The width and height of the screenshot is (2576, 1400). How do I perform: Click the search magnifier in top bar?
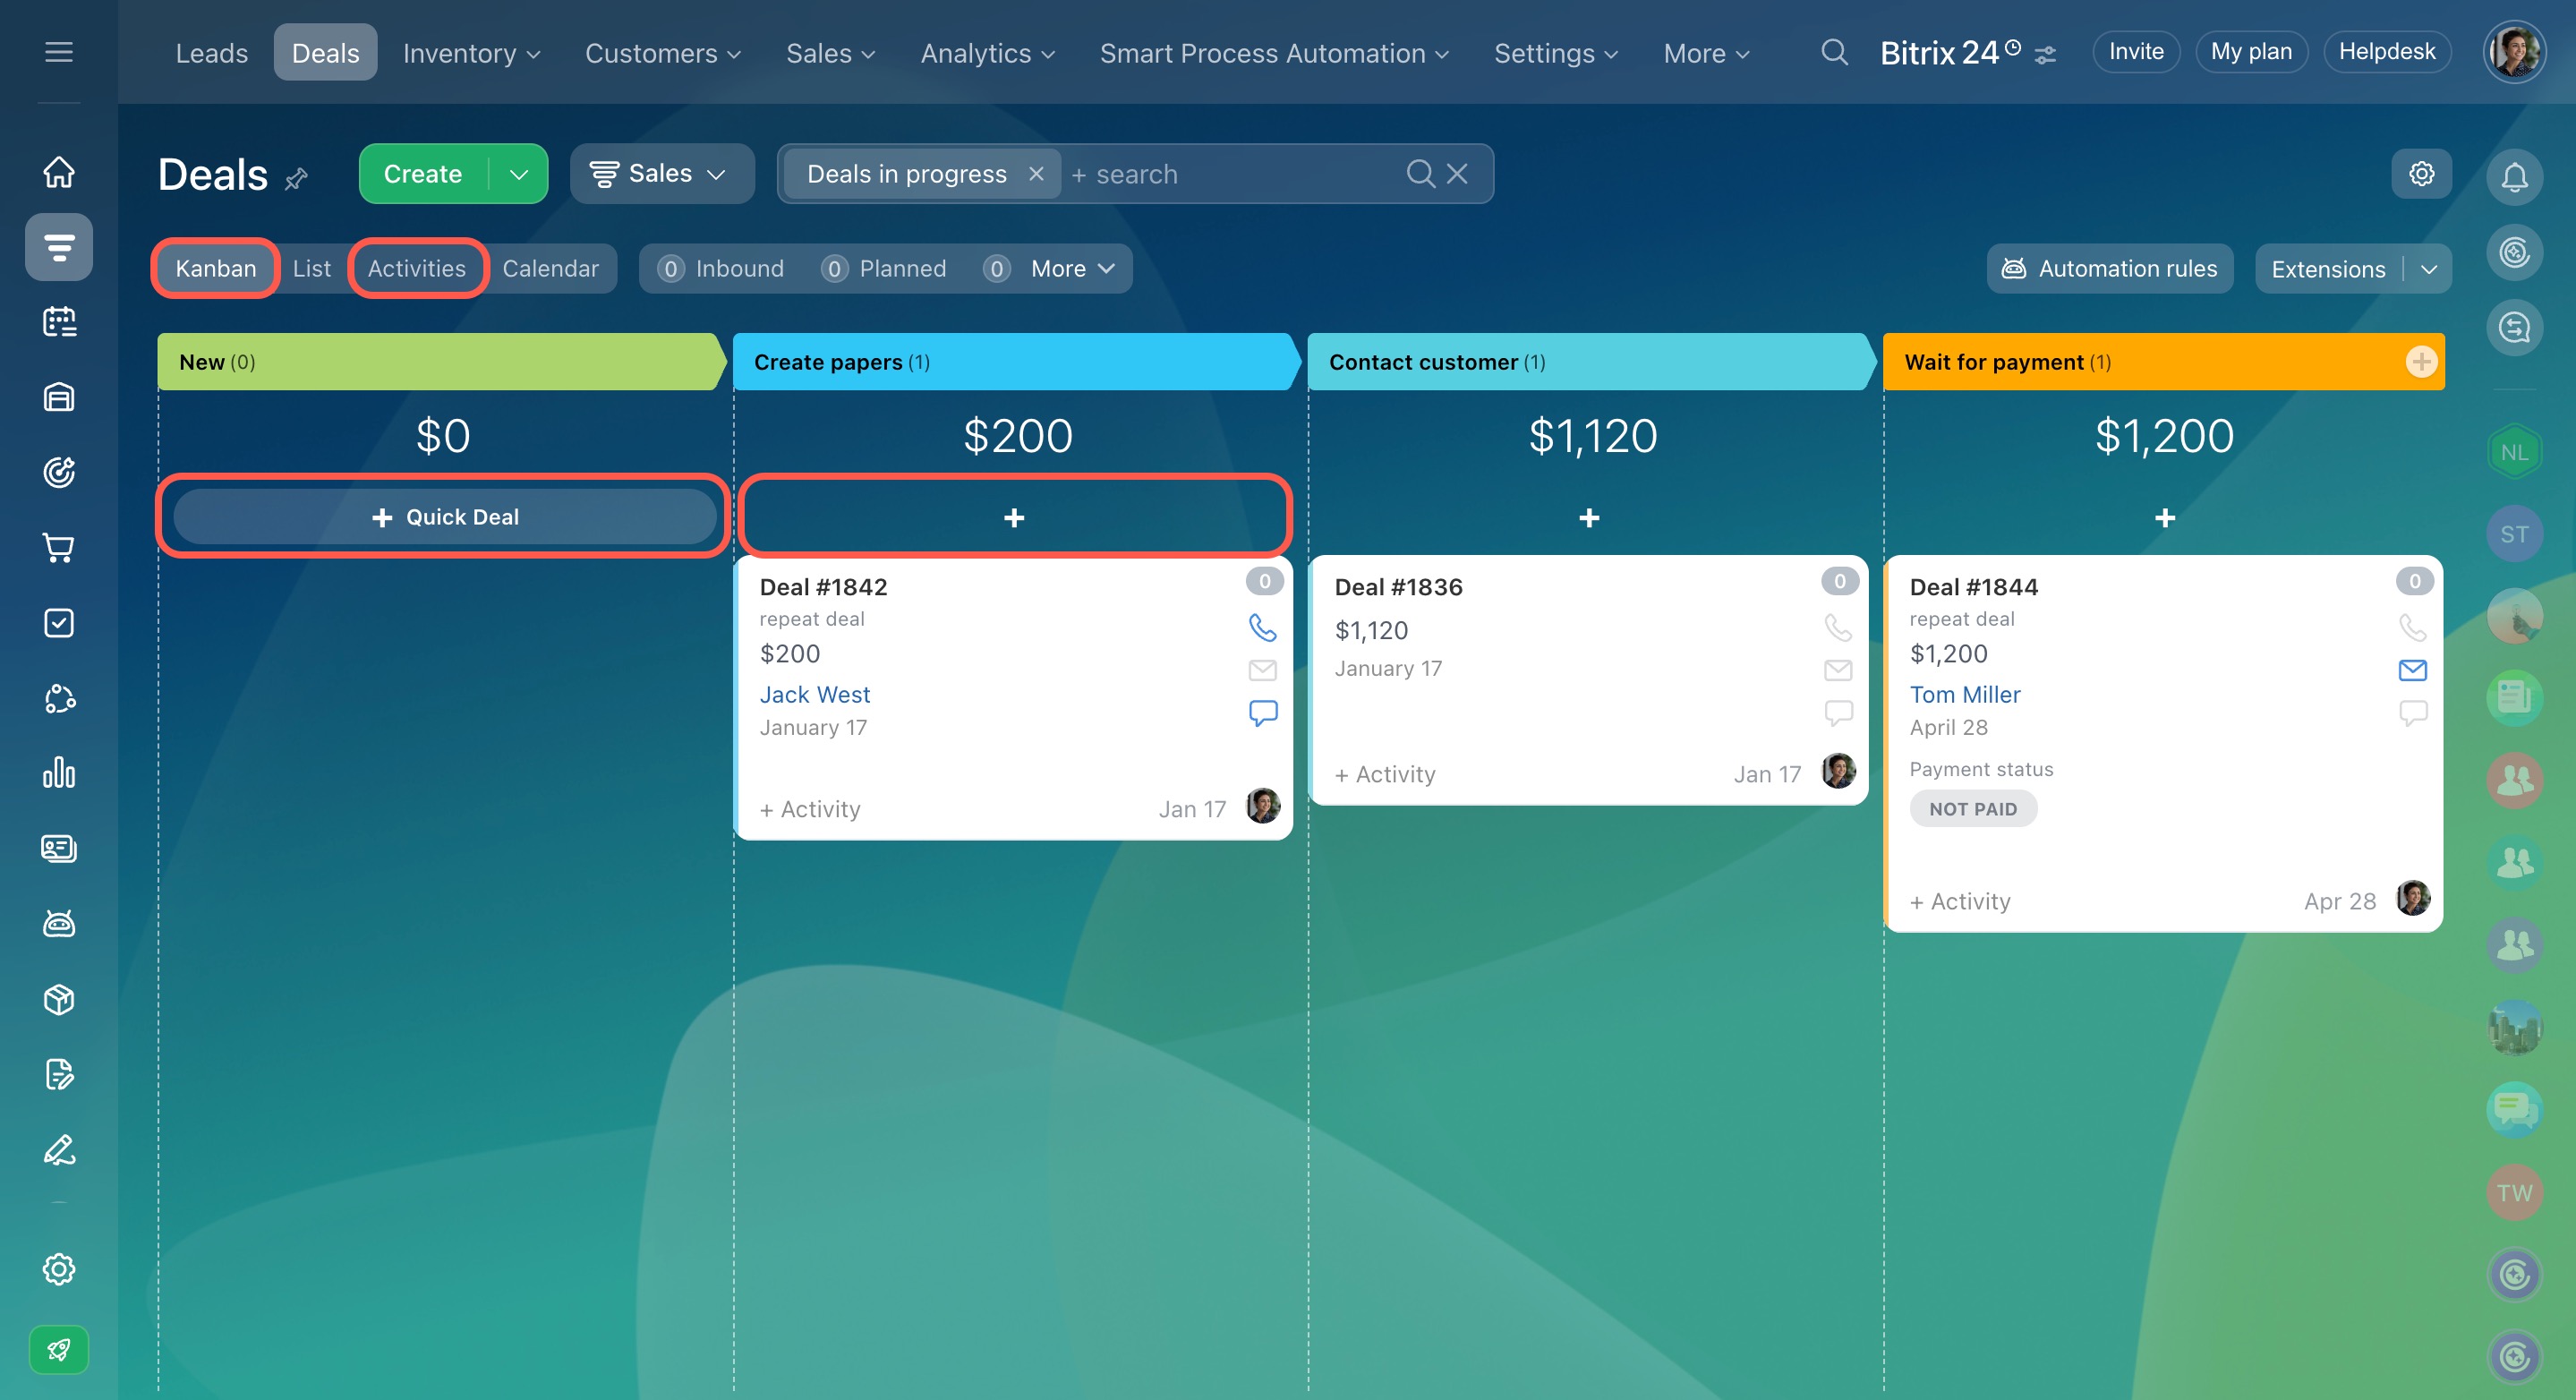1834,52
